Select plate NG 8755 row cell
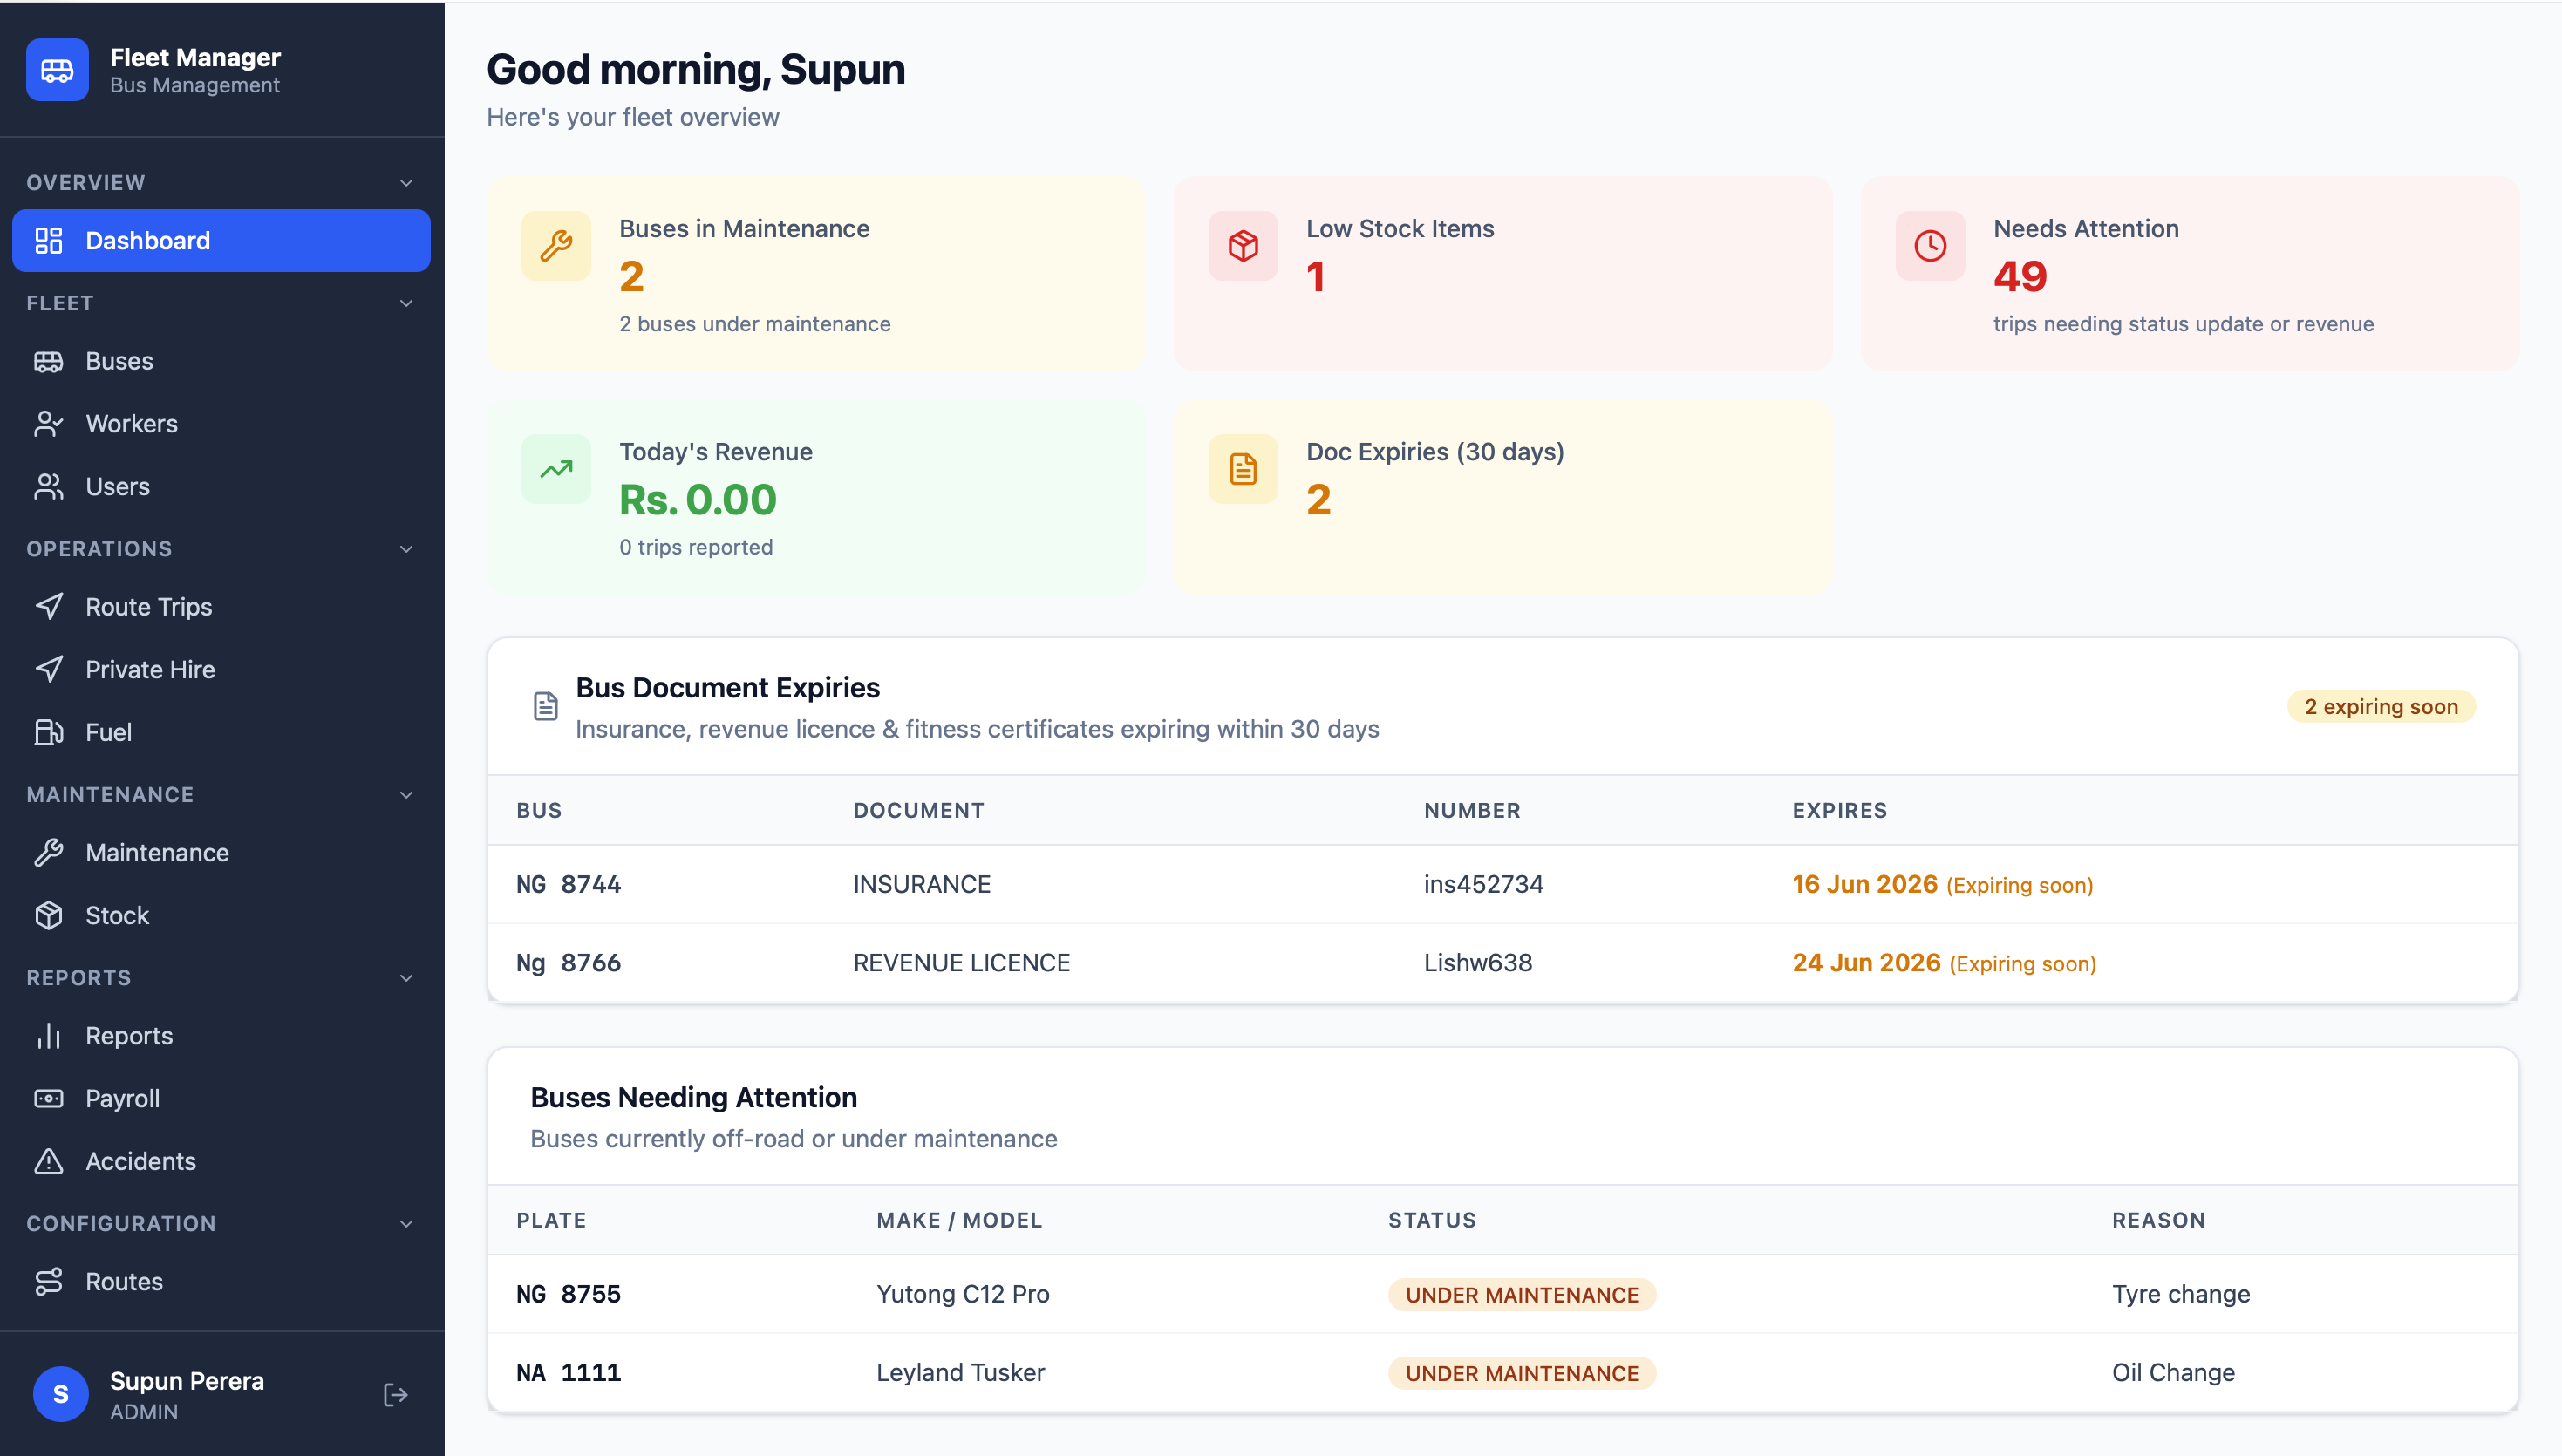 coord(568,1295)
